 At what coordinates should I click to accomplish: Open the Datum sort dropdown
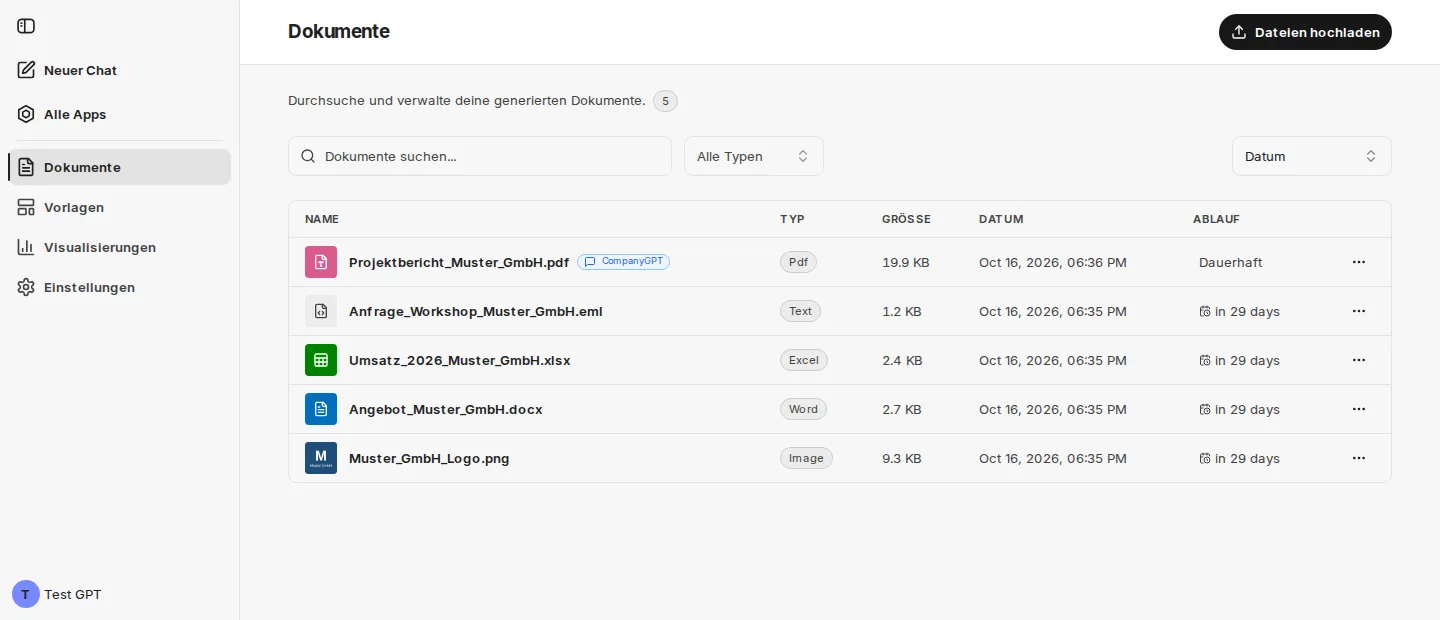(x=1312, y=156)
